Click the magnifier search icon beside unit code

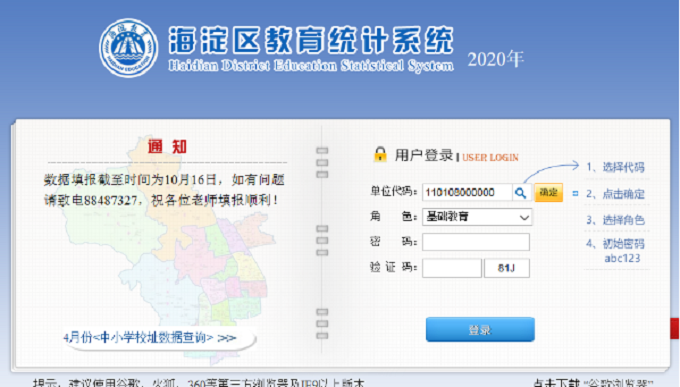521,193
